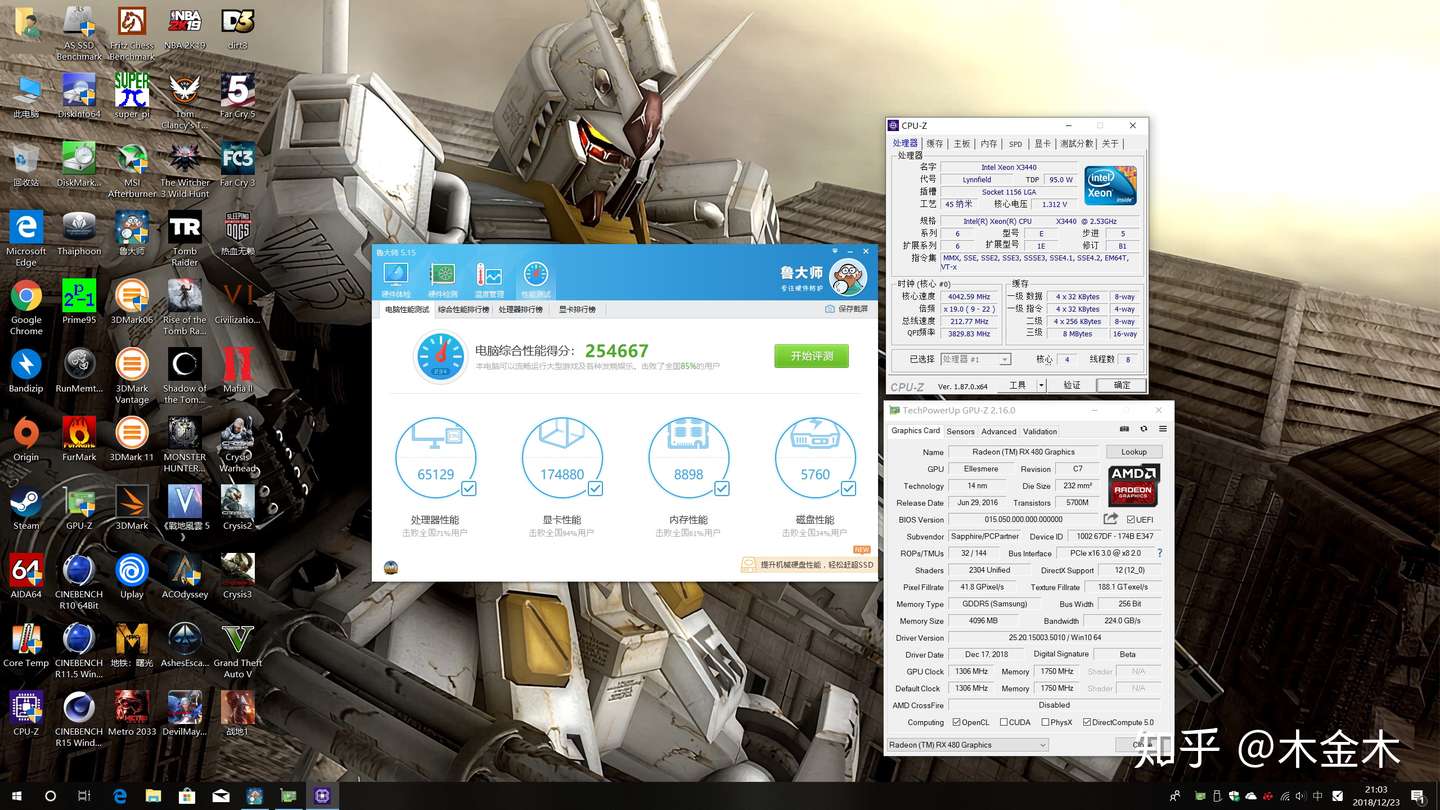The height and width of the screenshot is (810, 1440).
Task: Select the Prime95 desktop icon
Action: tap(79, 302)
